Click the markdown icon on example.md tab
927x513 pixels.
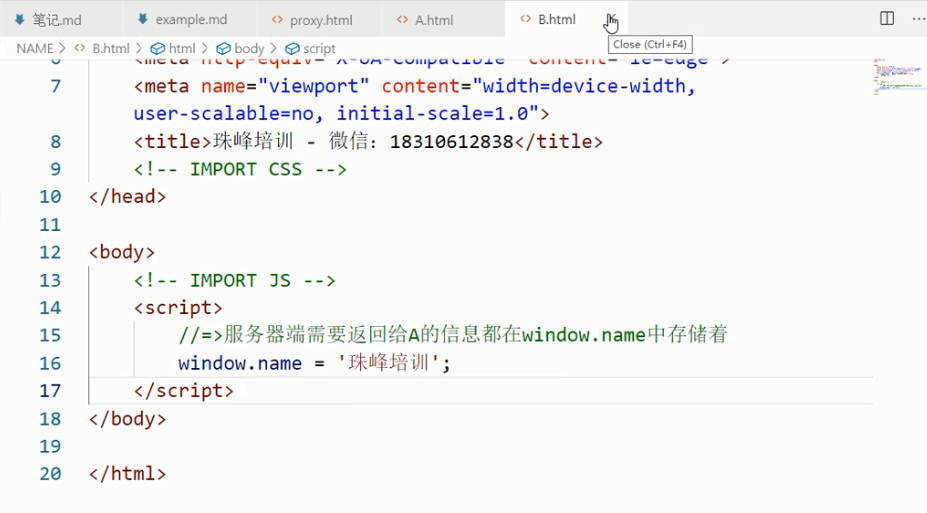pos(142,19)
